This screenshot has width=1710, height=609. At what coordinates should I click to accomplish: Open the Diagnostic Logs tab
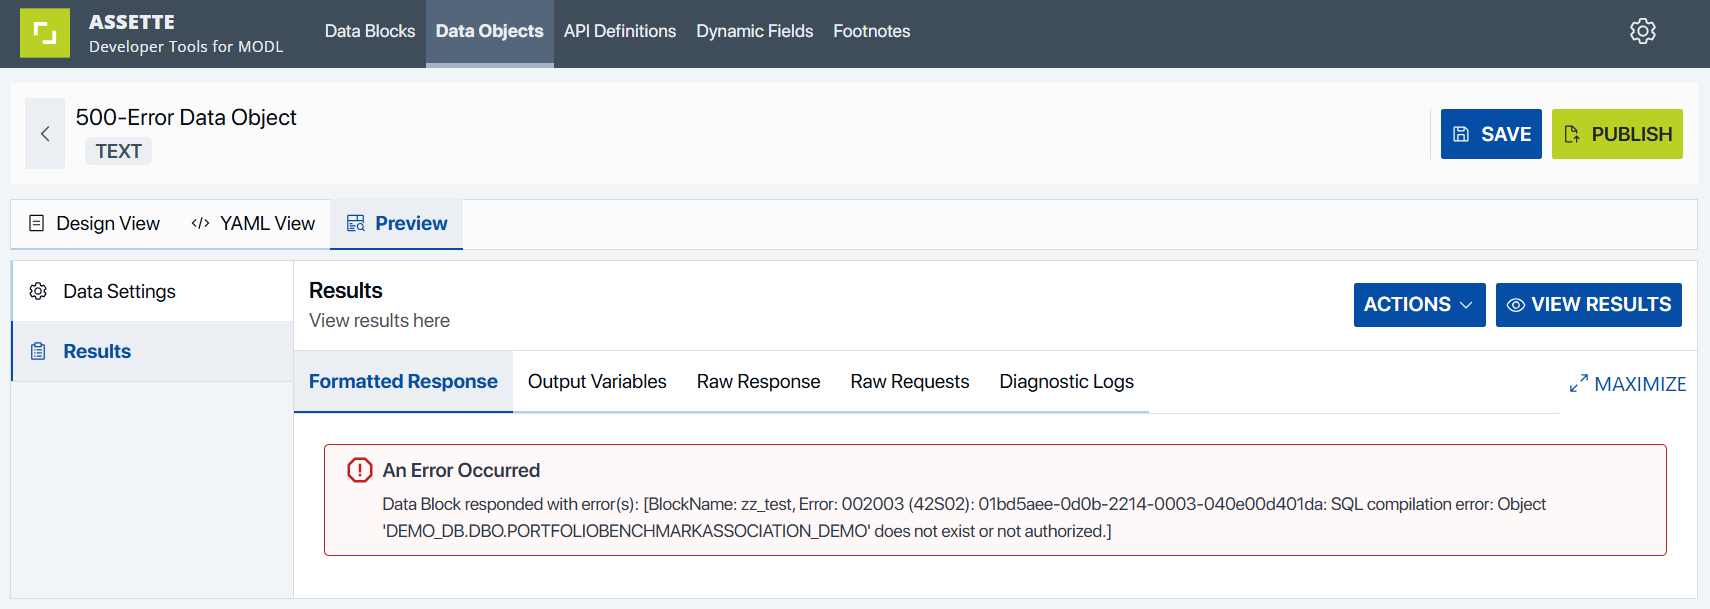1066,382
